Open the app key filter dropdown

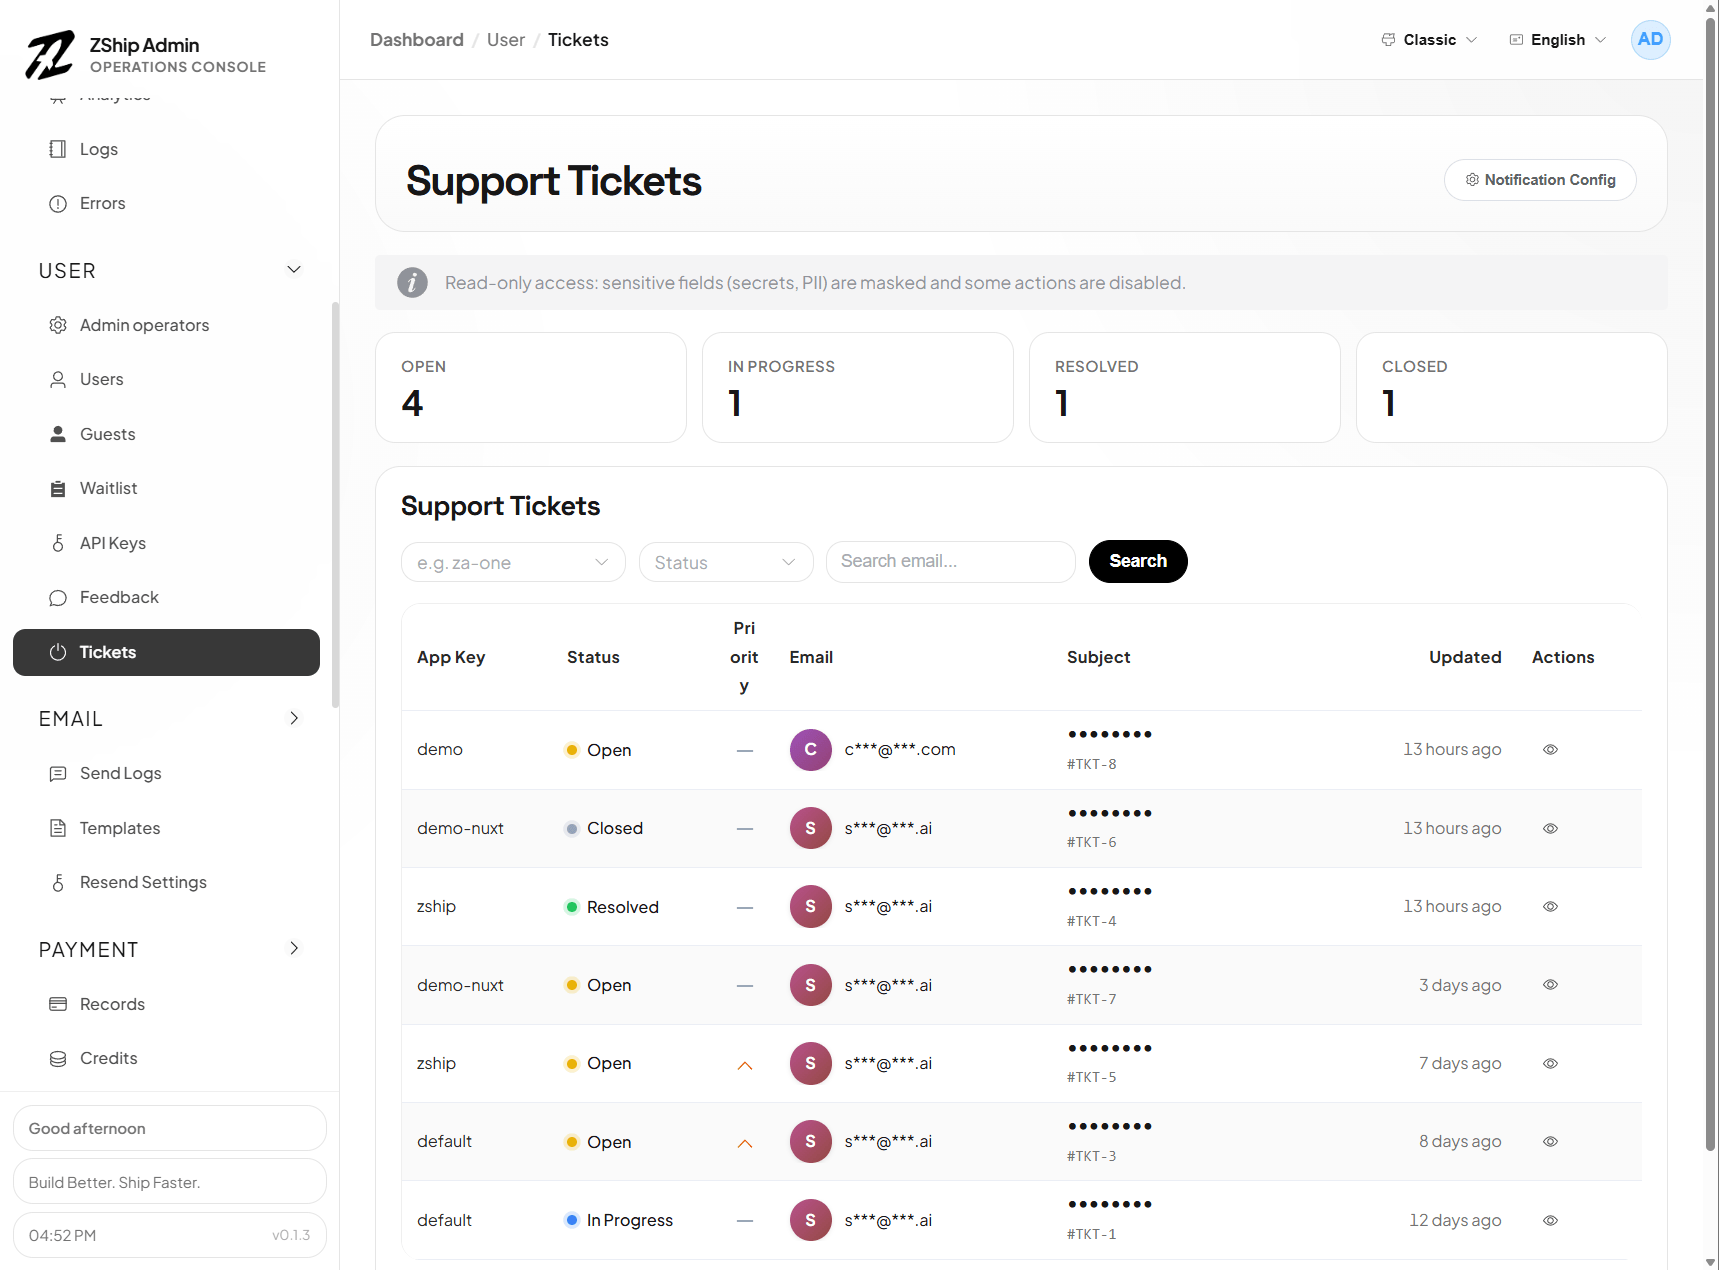pos(513,562)
